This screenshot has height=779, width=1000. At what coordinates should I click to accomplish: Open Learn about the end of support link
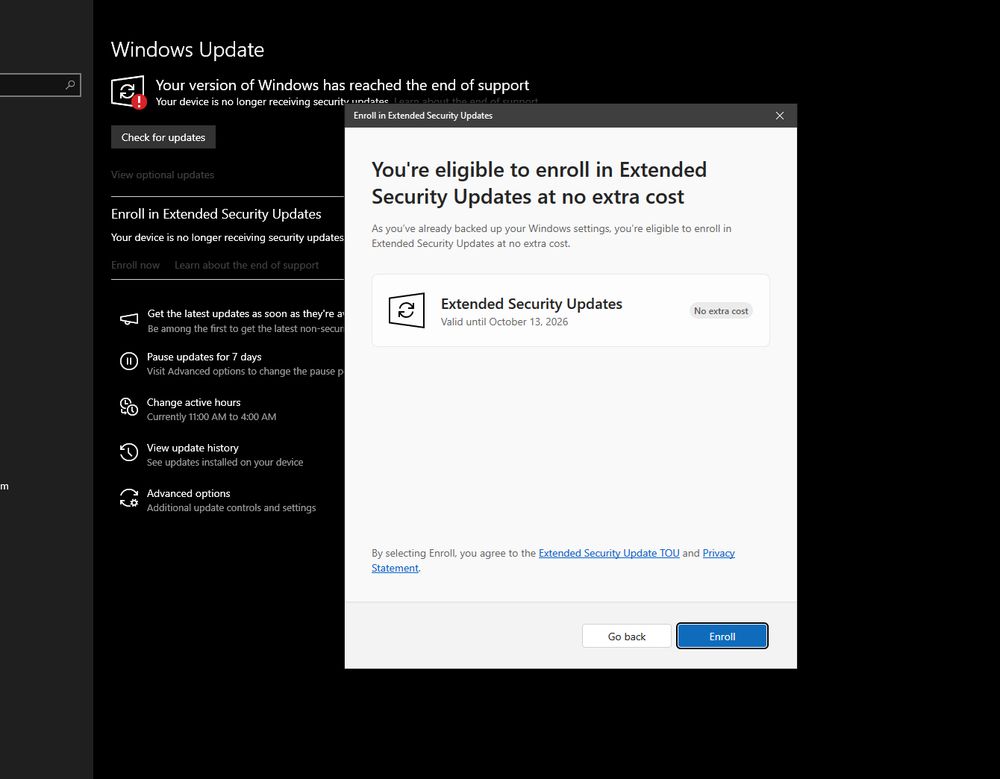click(x=246, y=265)
